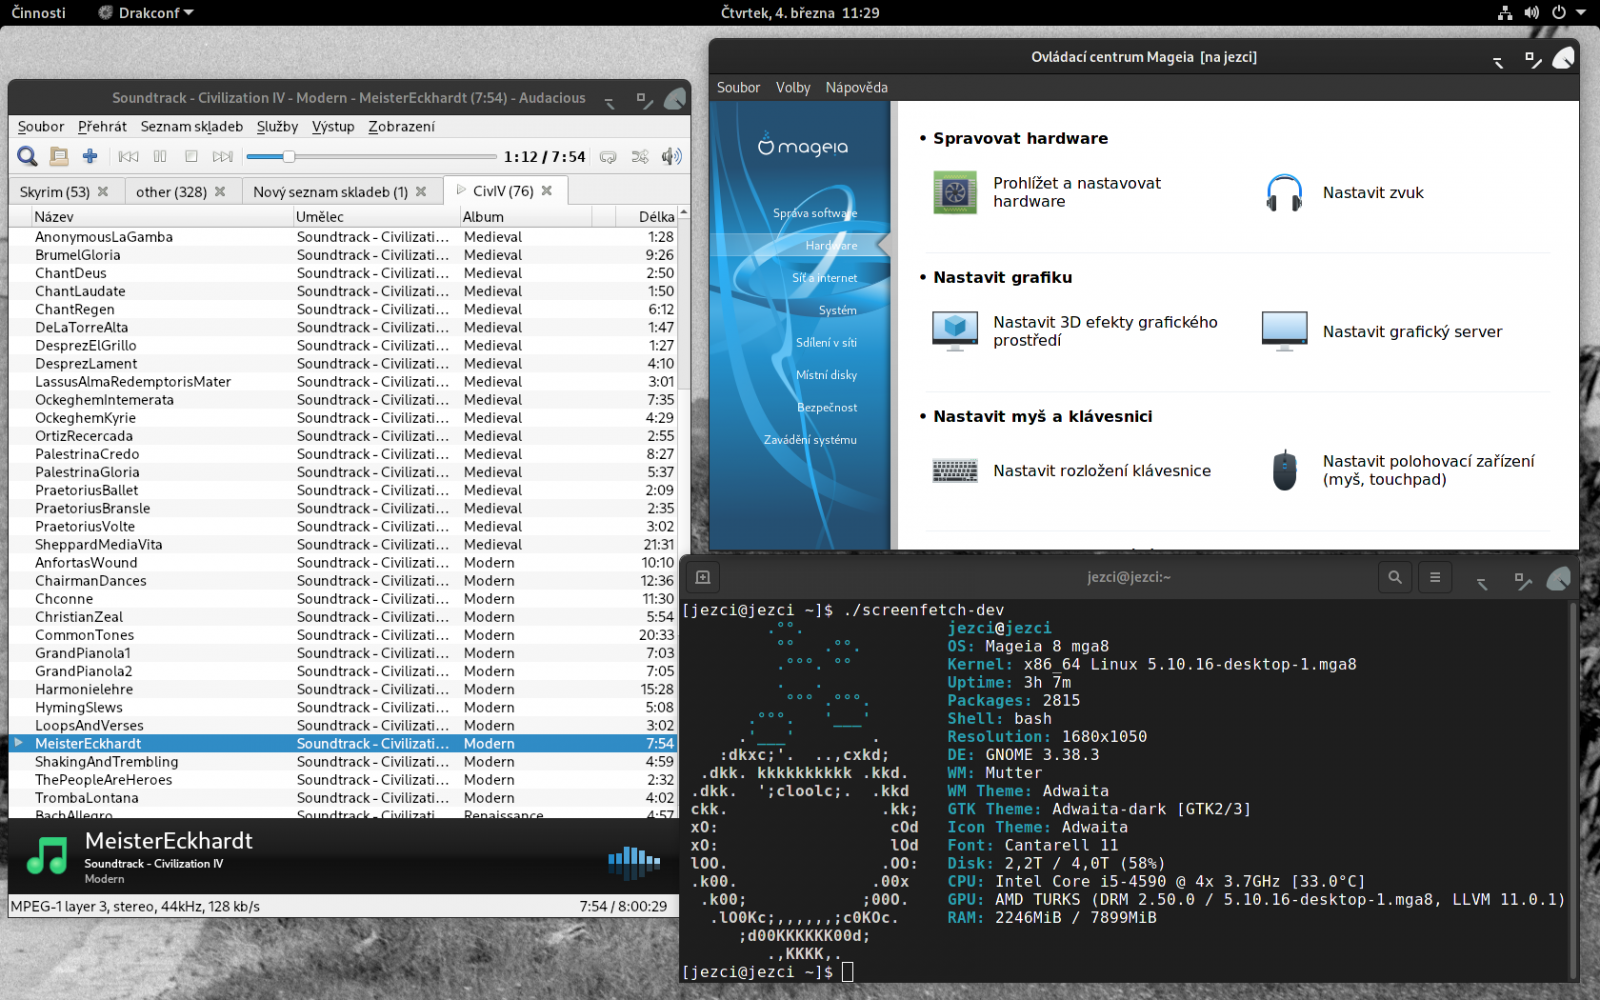The width and height of the screenshot is (1600, 1000).
Task: Click the 3D effects cube icon
Action: tap(956, 330)
